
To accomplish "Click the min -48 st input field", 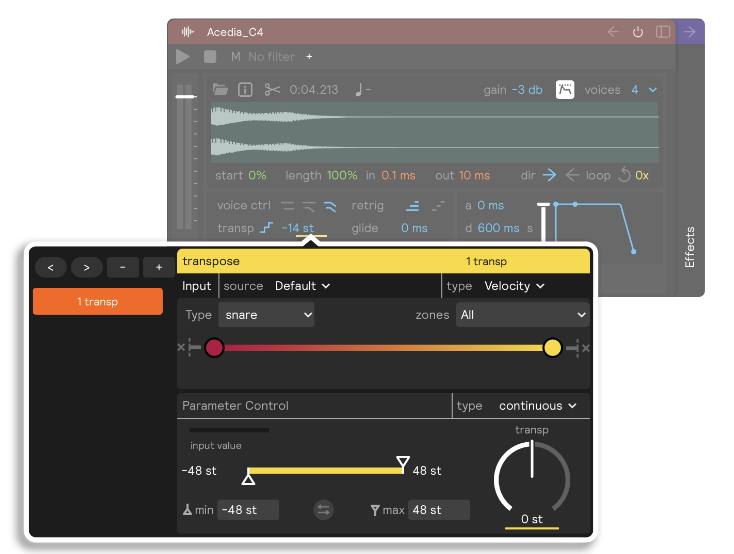I will tap(249, 510).
